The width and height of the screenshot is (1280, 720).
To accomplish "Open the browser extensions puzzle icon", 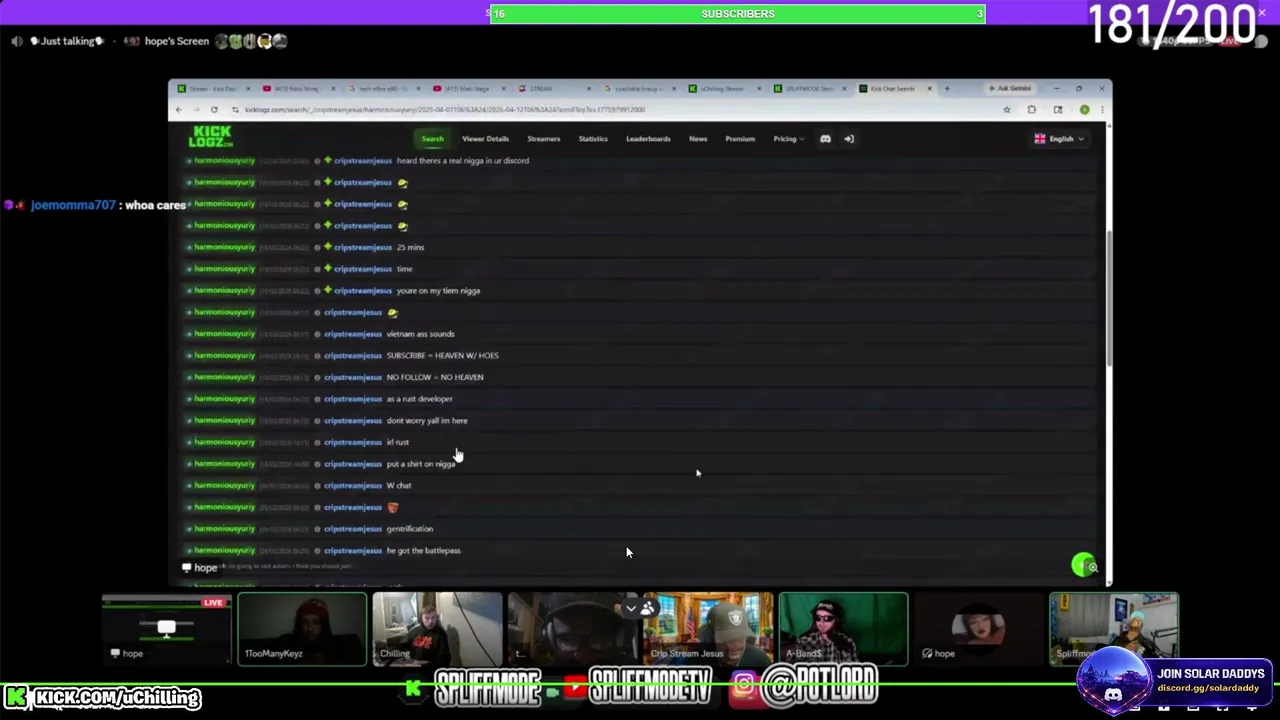I will [x=1032, y=109].
